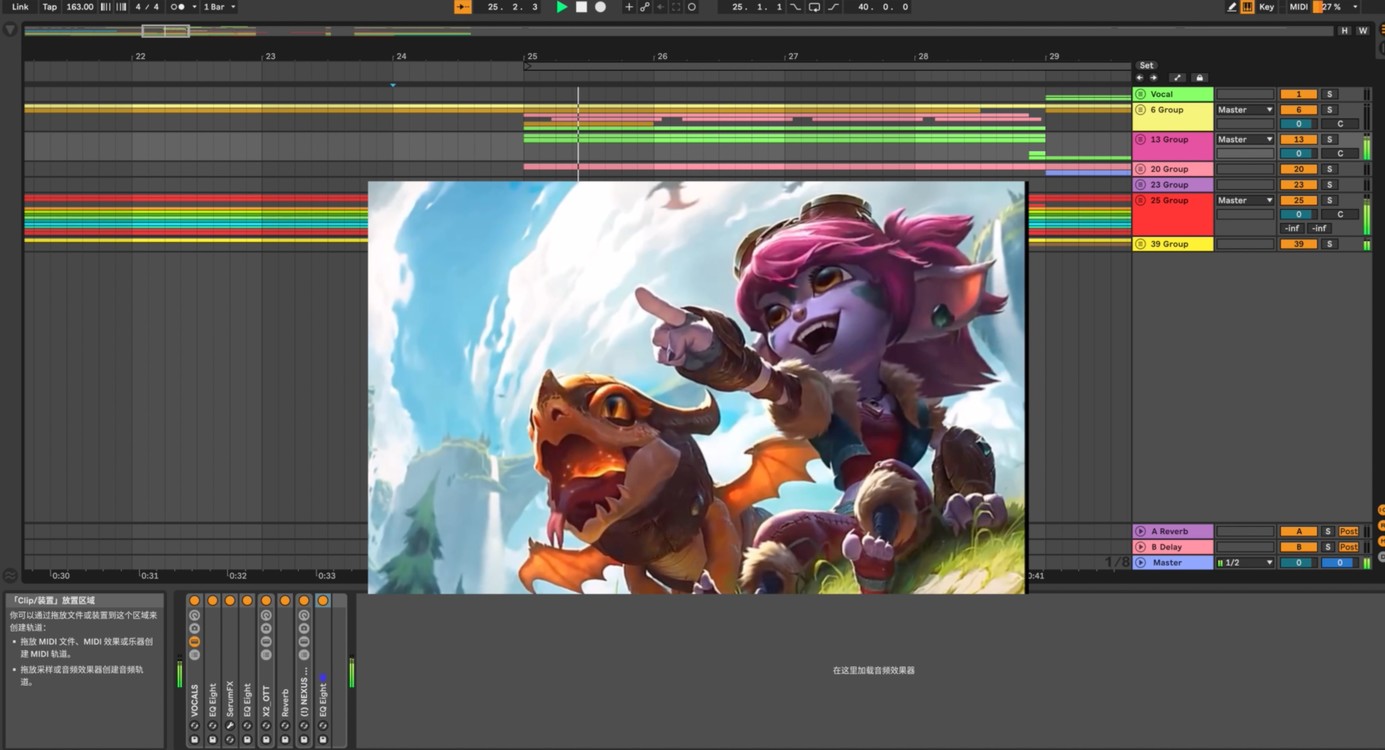
Task: Click the Link button
Action: [20, 7]
